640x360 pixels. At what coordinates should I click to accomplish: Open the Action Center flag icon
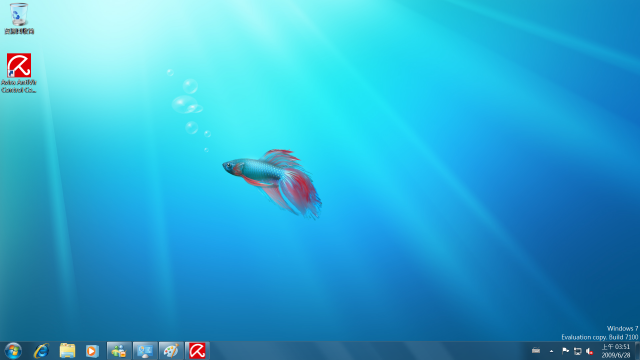pos(565,351)
